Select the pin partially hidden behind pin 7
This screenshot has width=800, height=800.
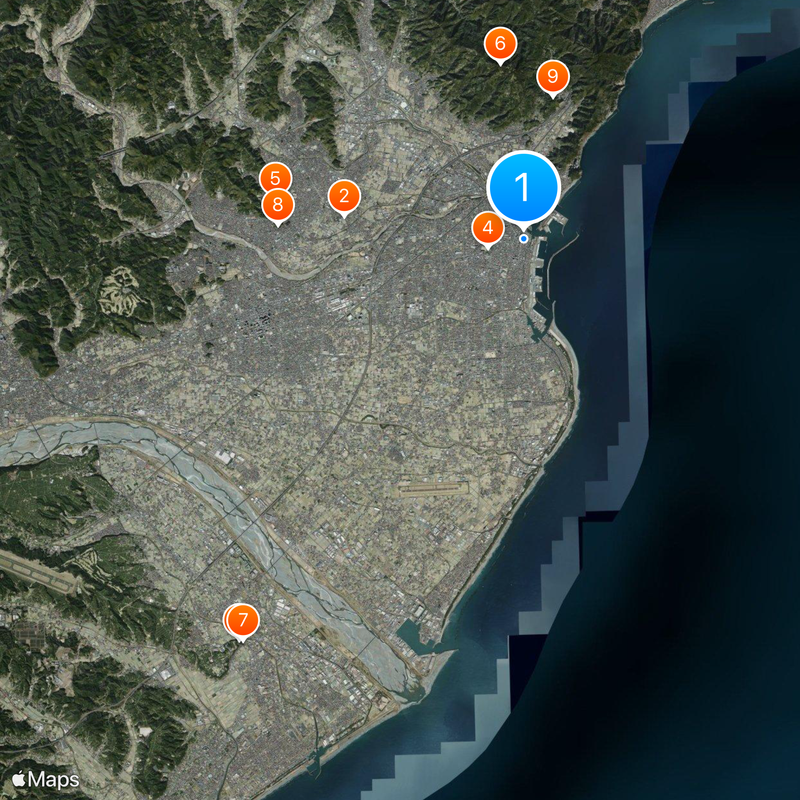(228, 617)
